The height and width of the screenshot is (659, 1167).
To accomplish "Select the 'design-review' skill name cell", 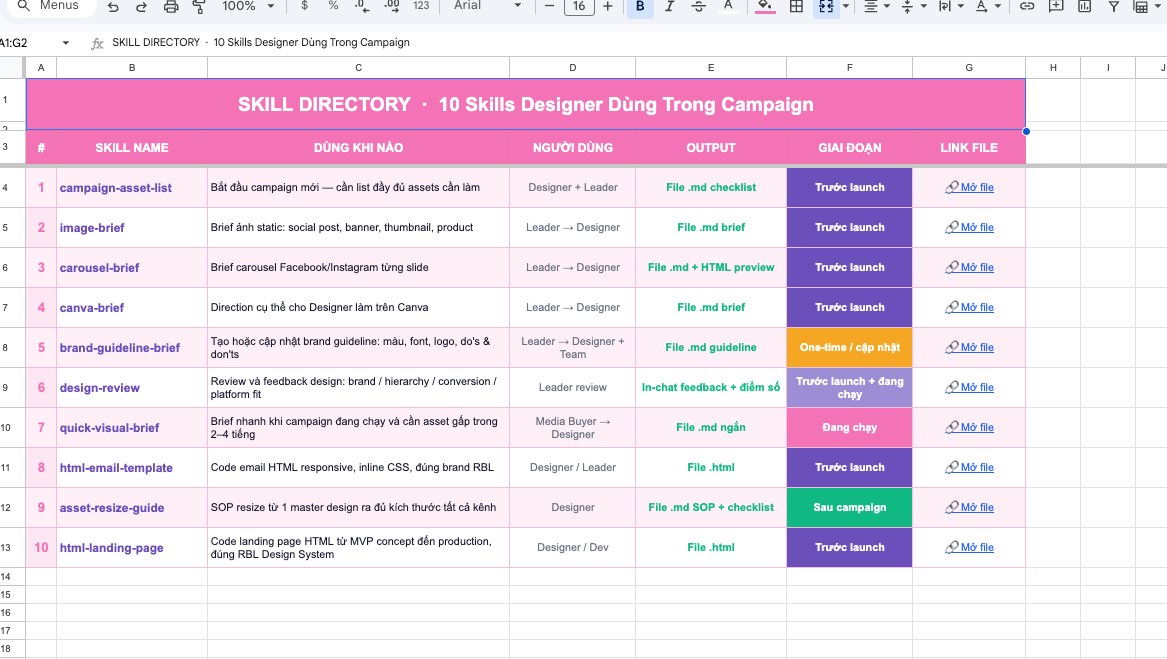I will pos(132,387).
